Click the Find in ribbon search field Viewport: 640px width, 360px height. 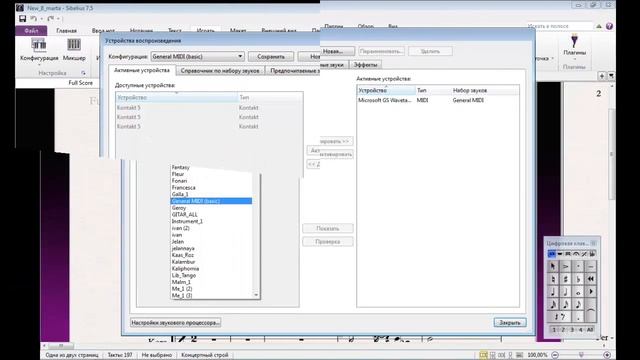[559, 26]
